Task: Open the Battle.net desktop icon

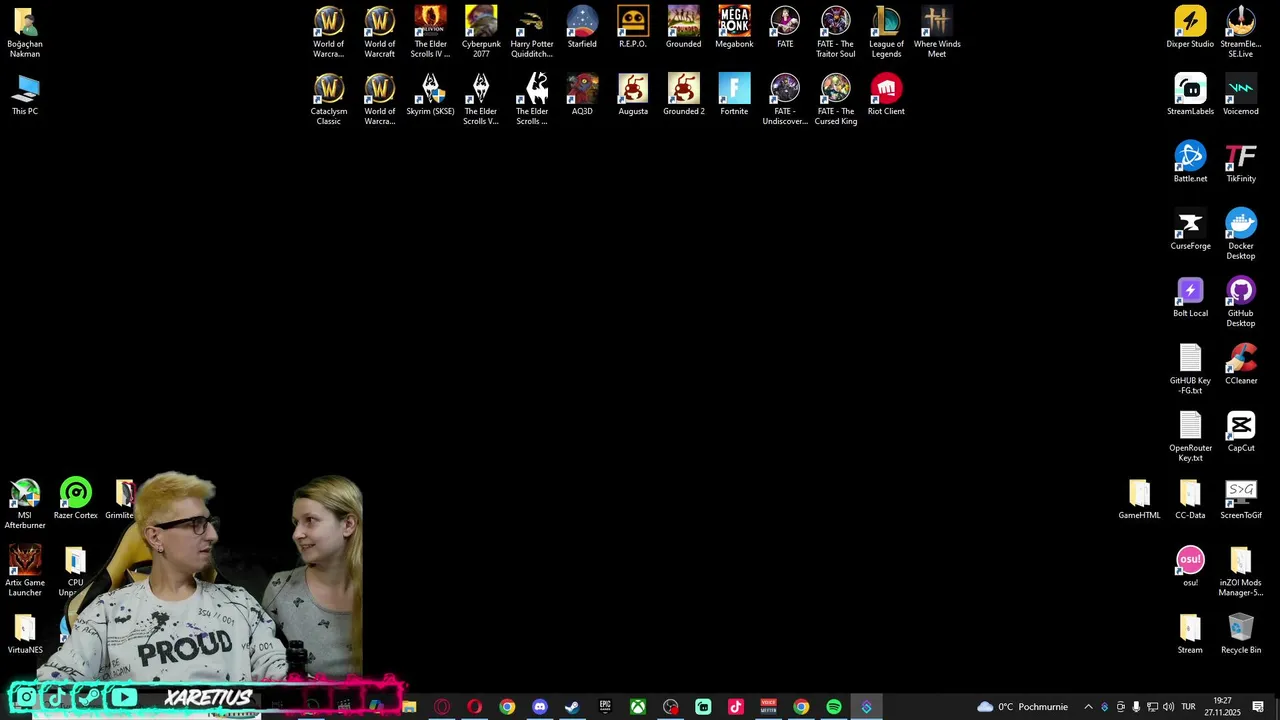Action: tap(1190, 161)
